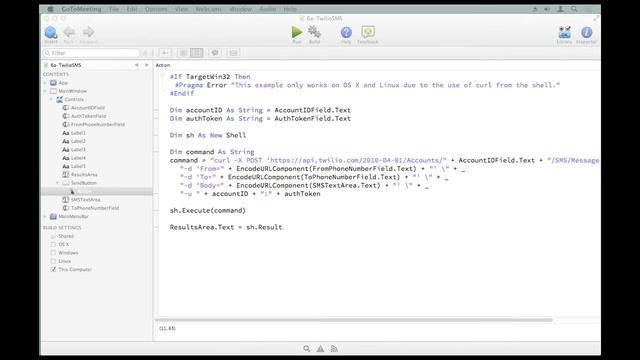Select ResultsArea in navigator
The image size is (640, 360).
pos(84,175)
